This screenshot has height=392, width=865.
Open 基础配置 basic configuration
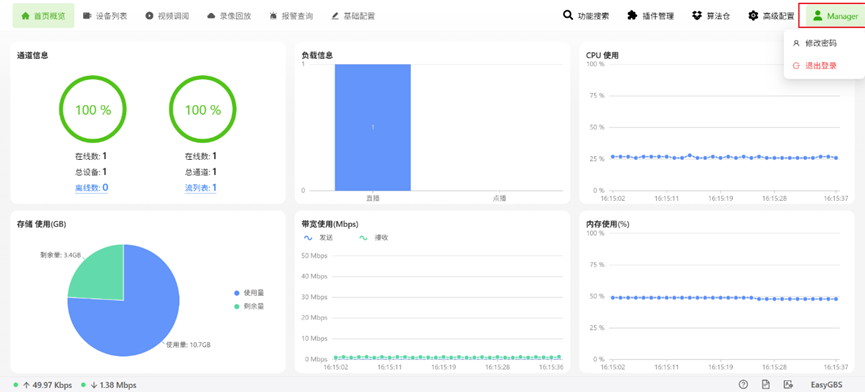tap(353, 16)
